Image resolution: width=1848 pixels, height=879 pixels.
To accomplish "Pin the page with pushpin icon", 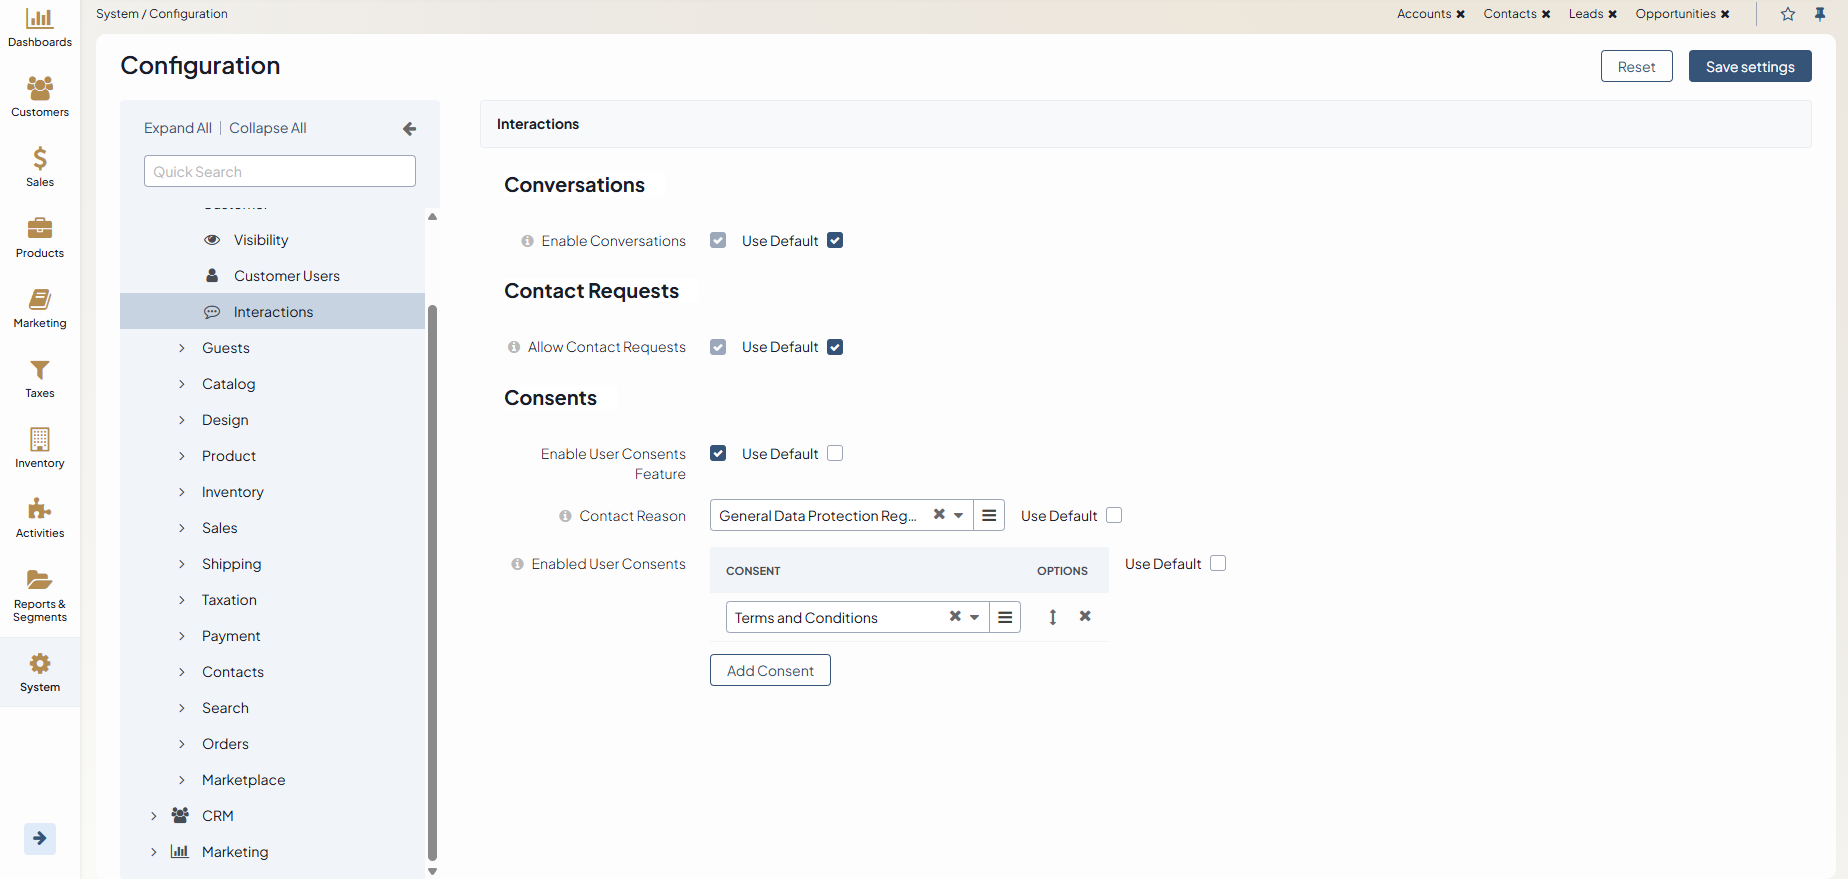I will coord(1820,14).
